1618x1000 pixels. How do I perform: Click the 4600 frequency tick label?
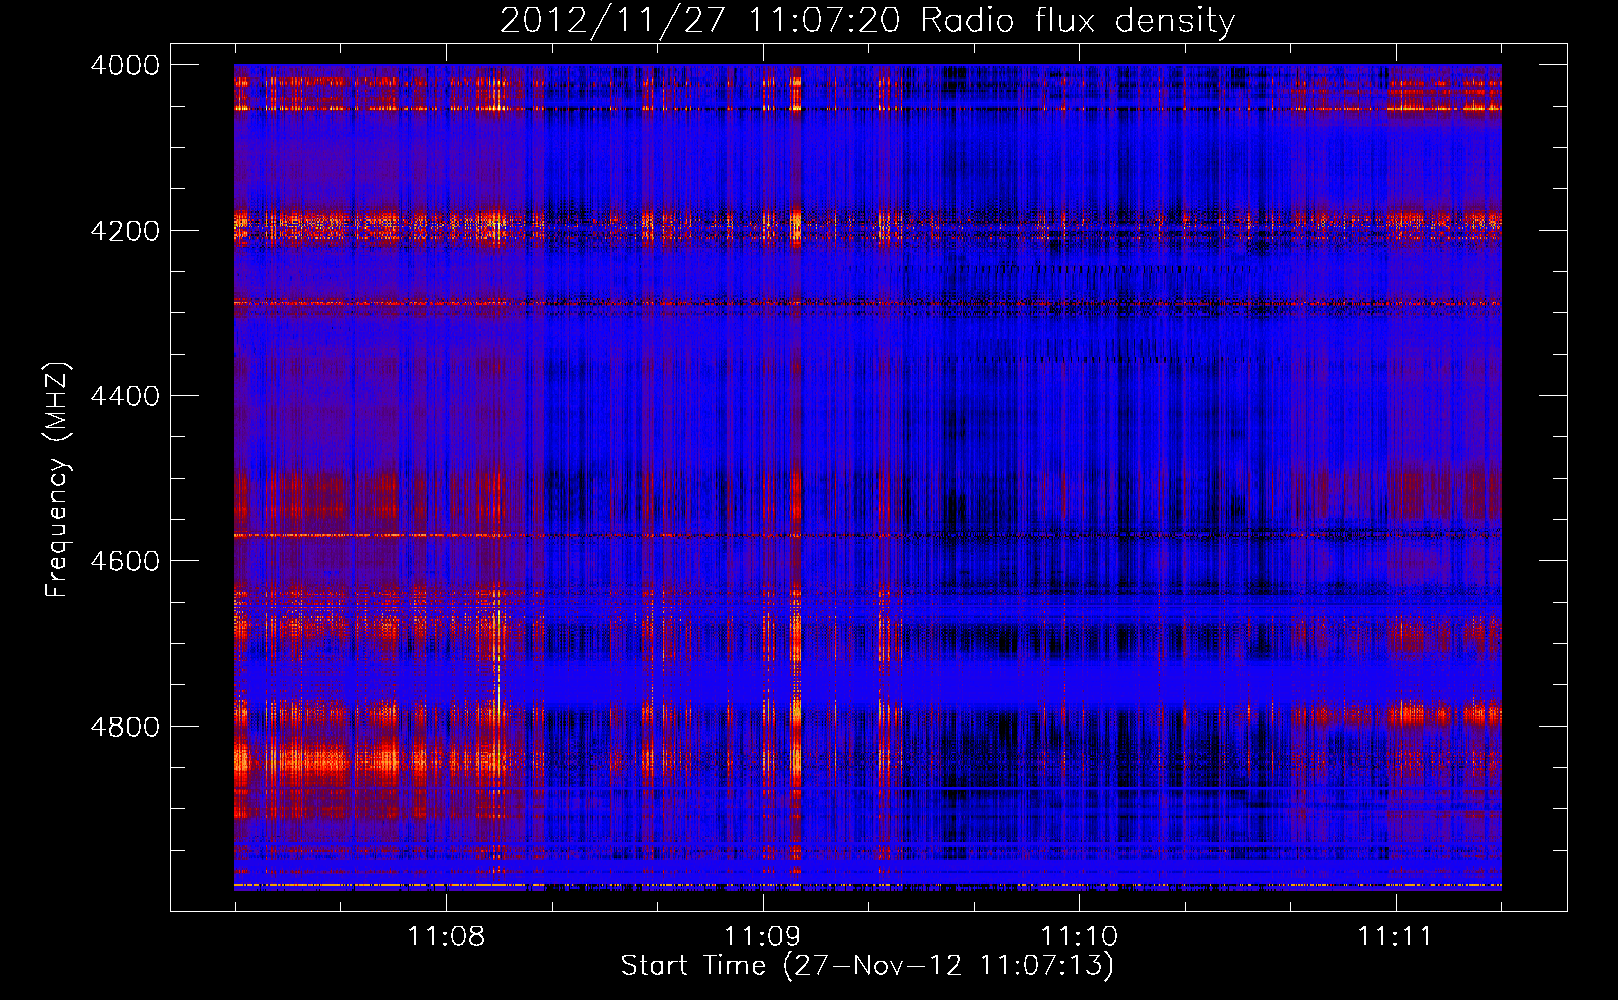pos(125,561)
